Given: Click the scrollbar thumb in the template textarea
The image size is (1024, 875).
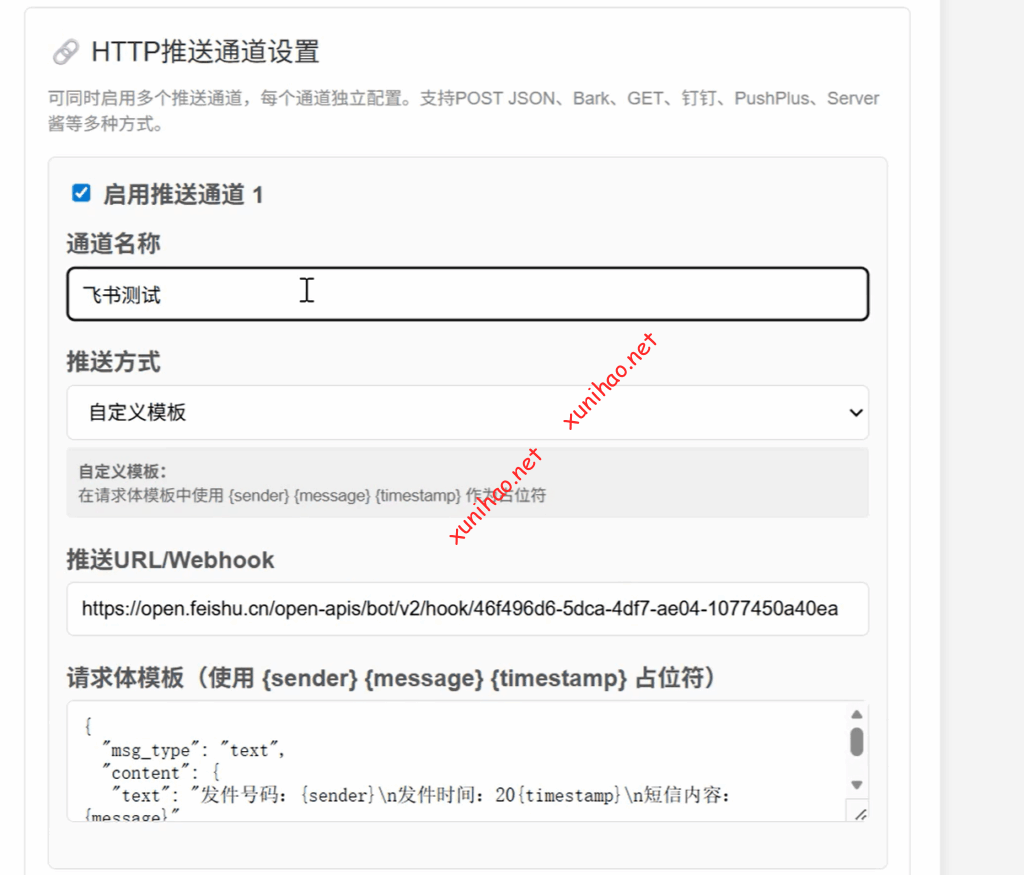Looking at the screenshot, I should pos(856,742).
